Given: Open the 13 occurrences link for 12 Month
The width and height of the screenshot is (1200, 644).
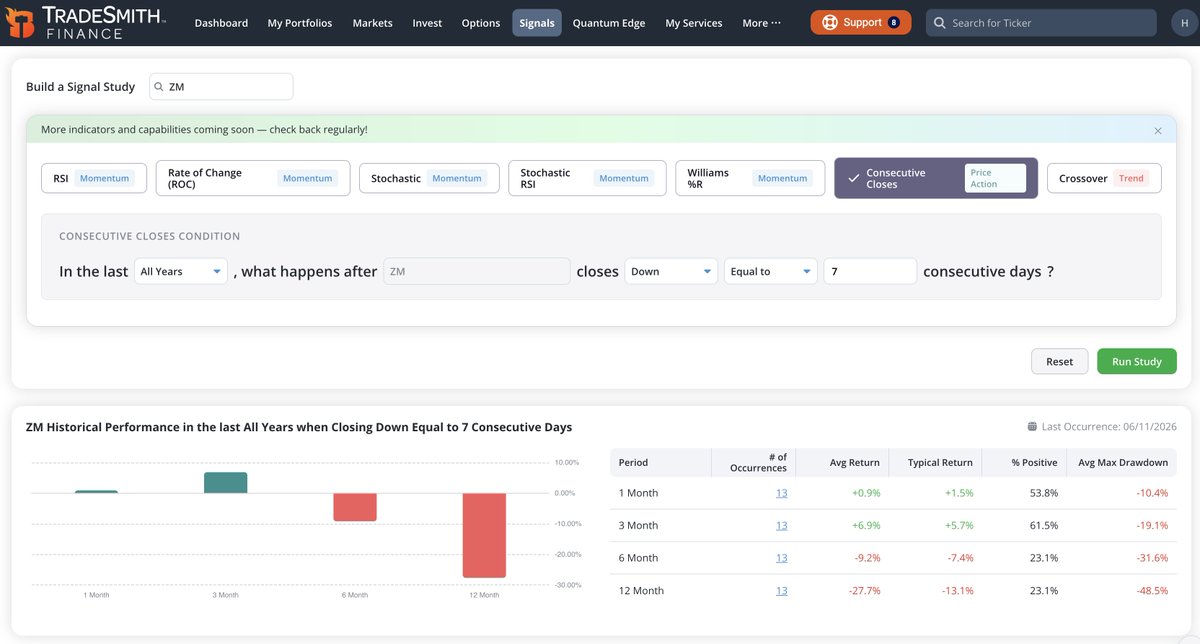Looking at the screenshot, I should pyautogui.click(x=781, y=590).
